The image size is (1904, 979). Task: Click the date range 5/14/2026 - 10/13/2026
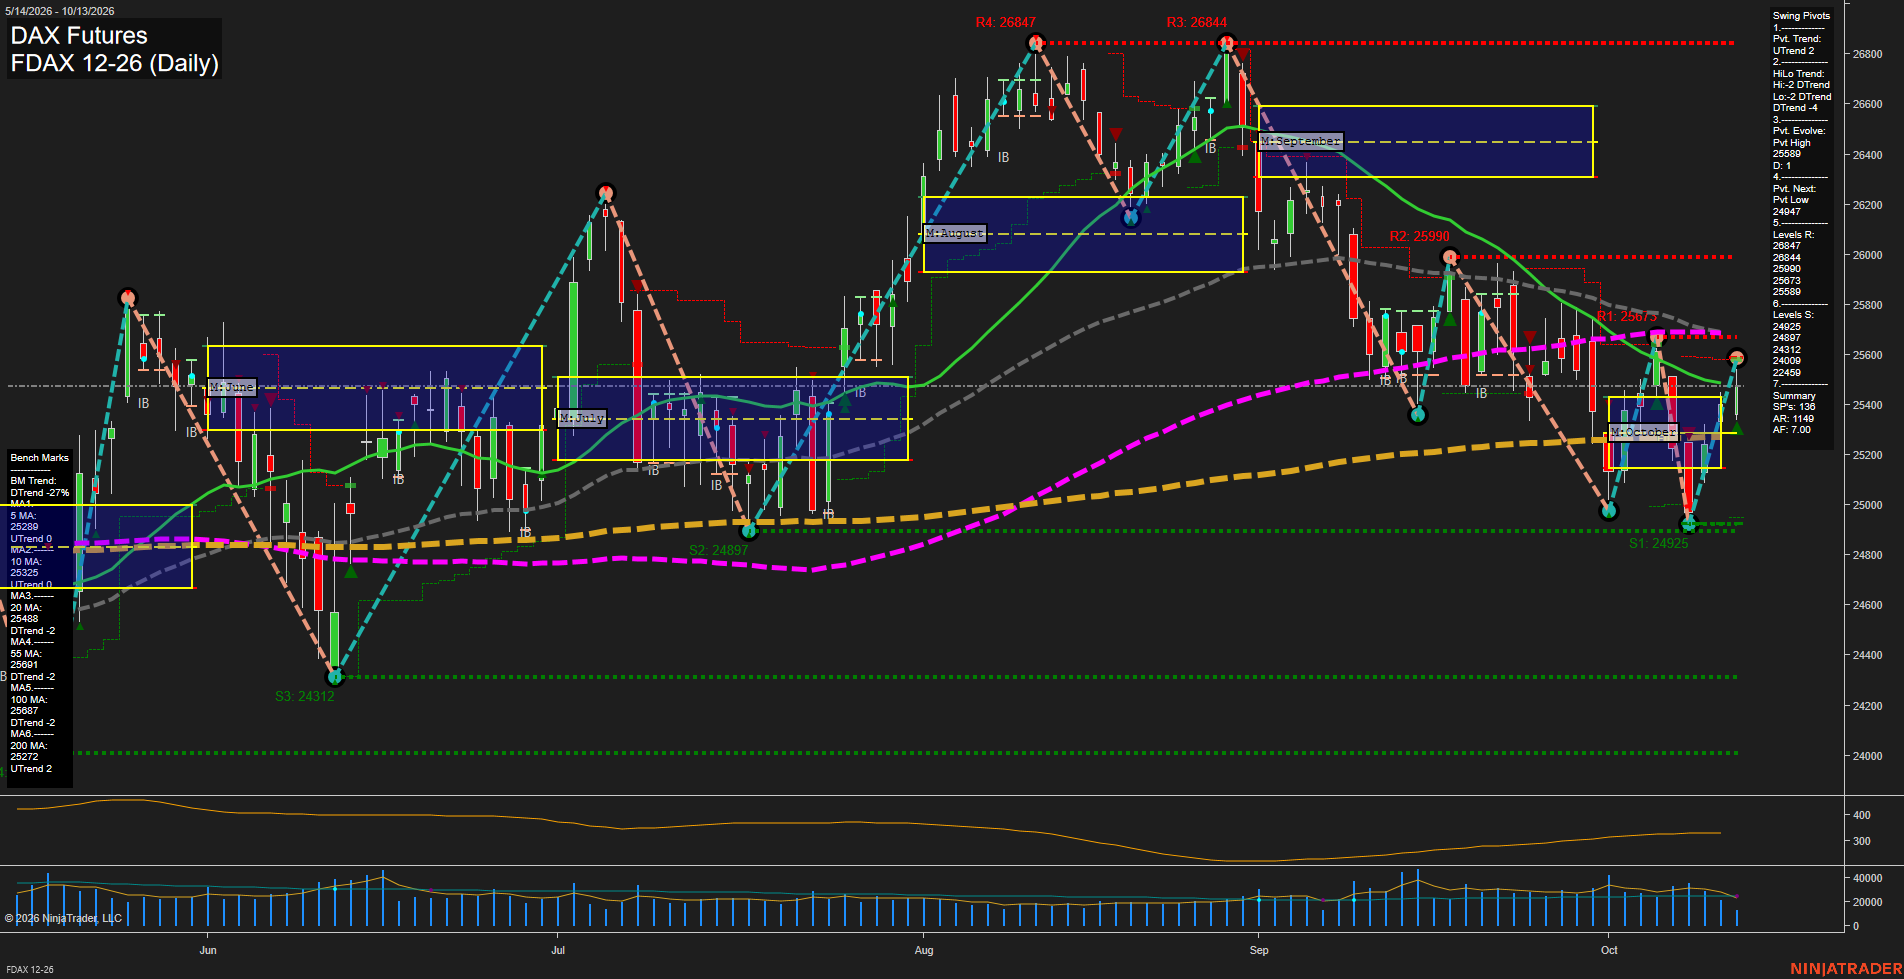tap(60, 11)
